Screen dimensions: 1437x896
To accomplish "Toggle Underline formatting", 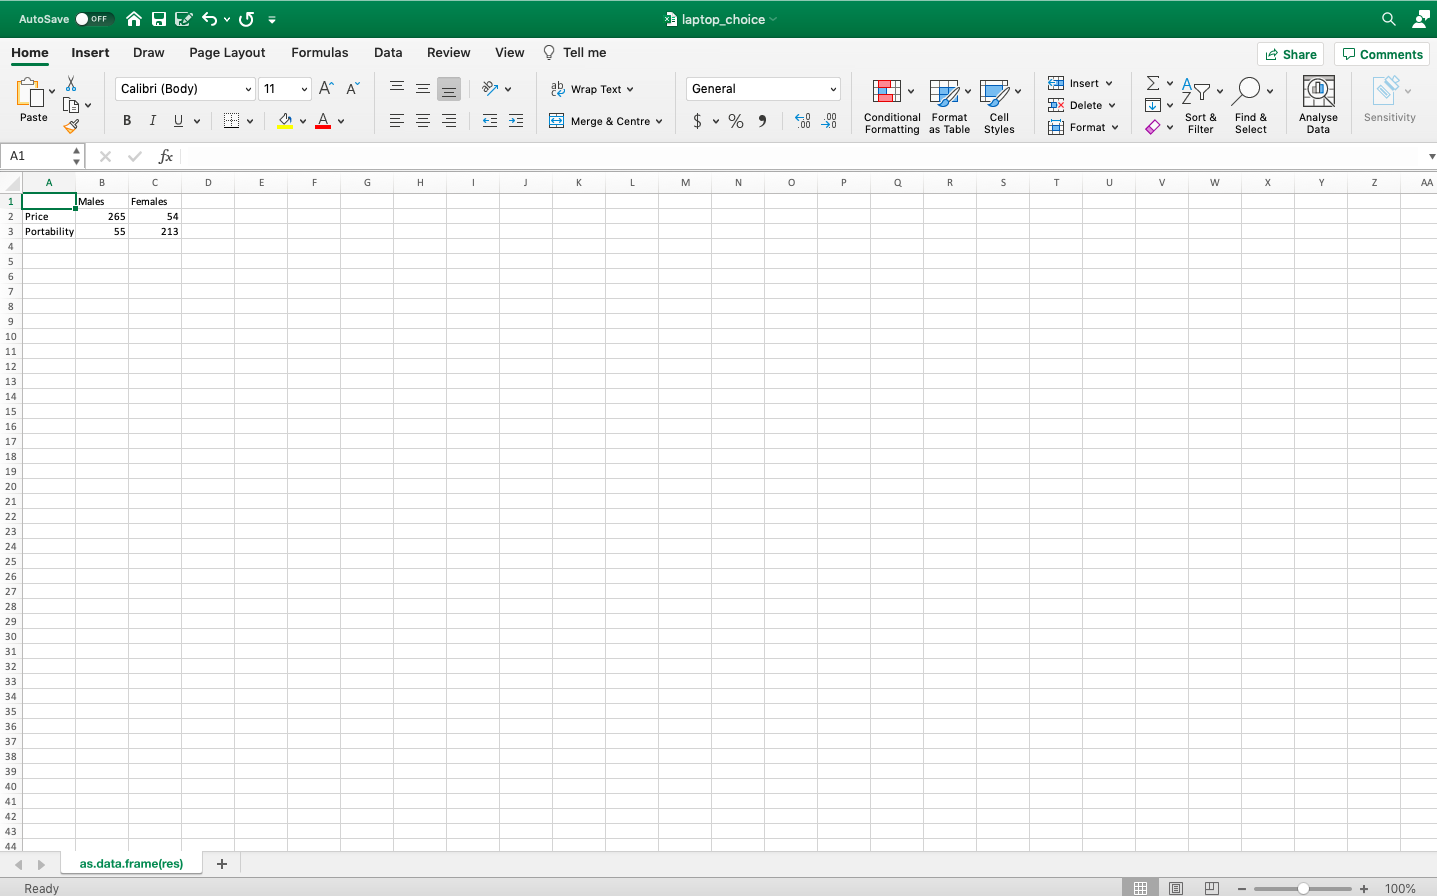I will coord(179,121).
